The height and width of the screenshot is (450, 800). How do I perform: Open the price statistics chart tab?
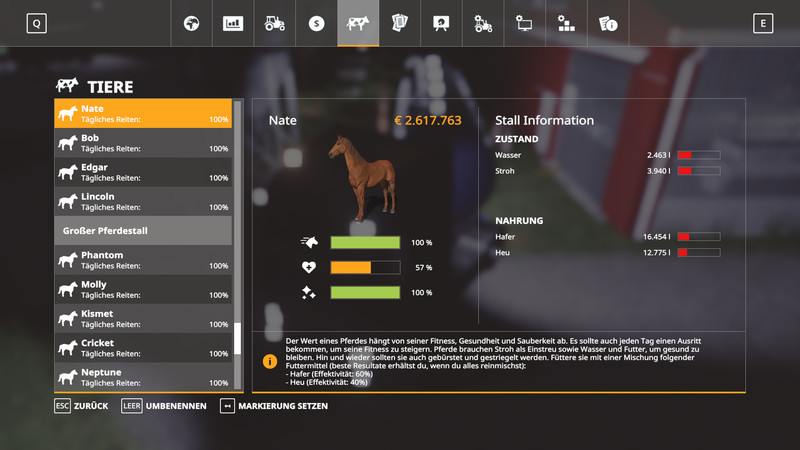(x=233, y=23)
